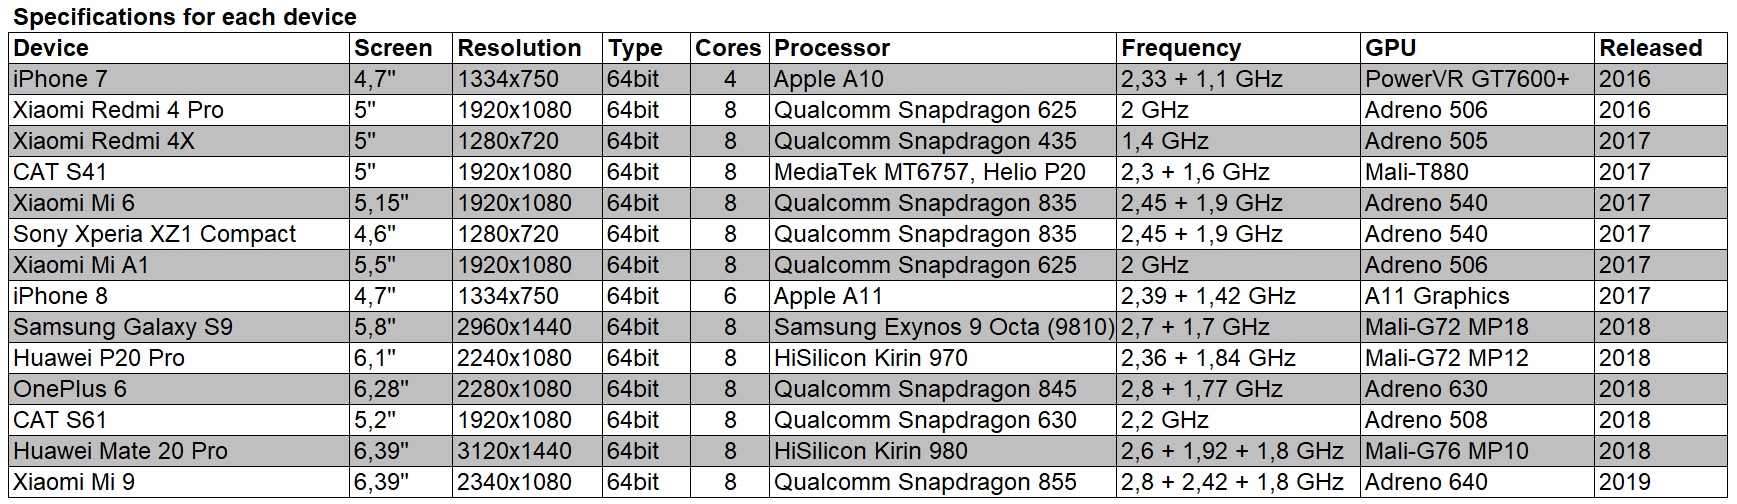Viewport: 1737px width, 504px height.
Task: Select the OnePlus 6 device cell
Action: (x=70, y=389)
